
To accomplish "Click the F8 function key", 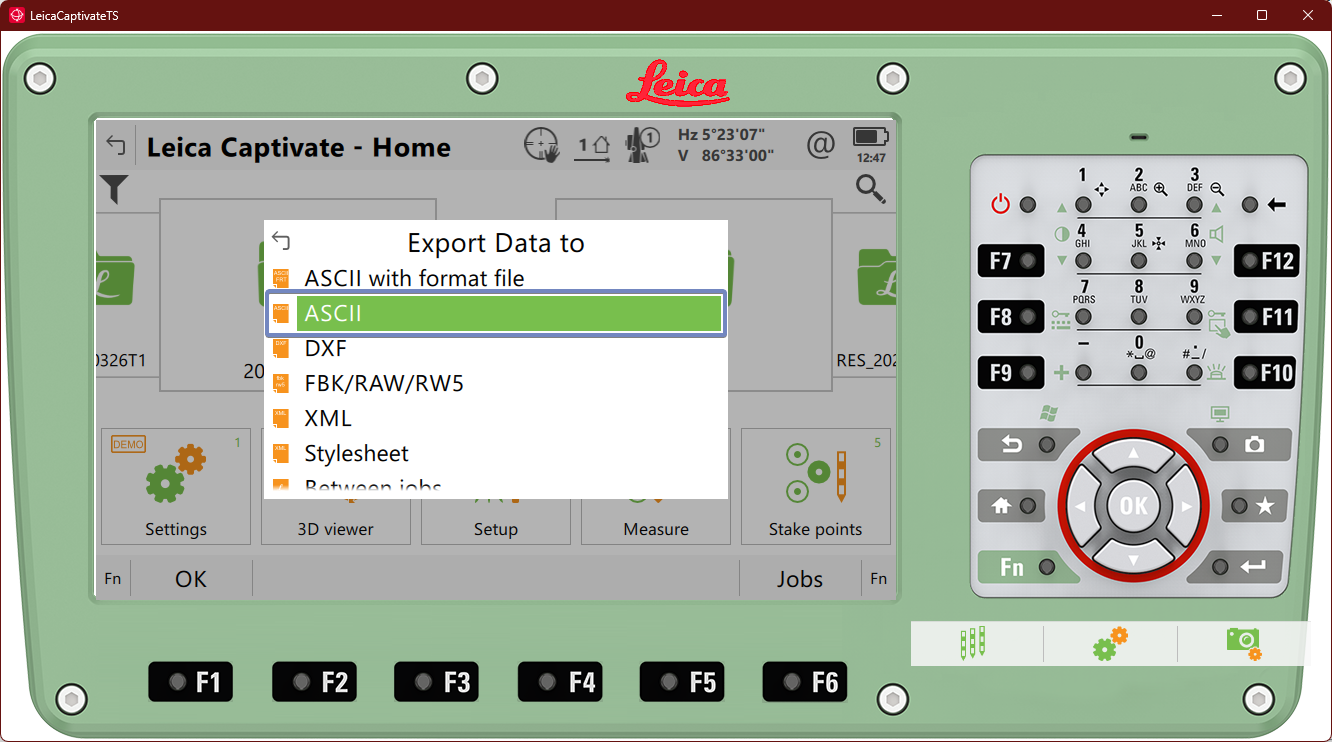I will coord(1011,317).
